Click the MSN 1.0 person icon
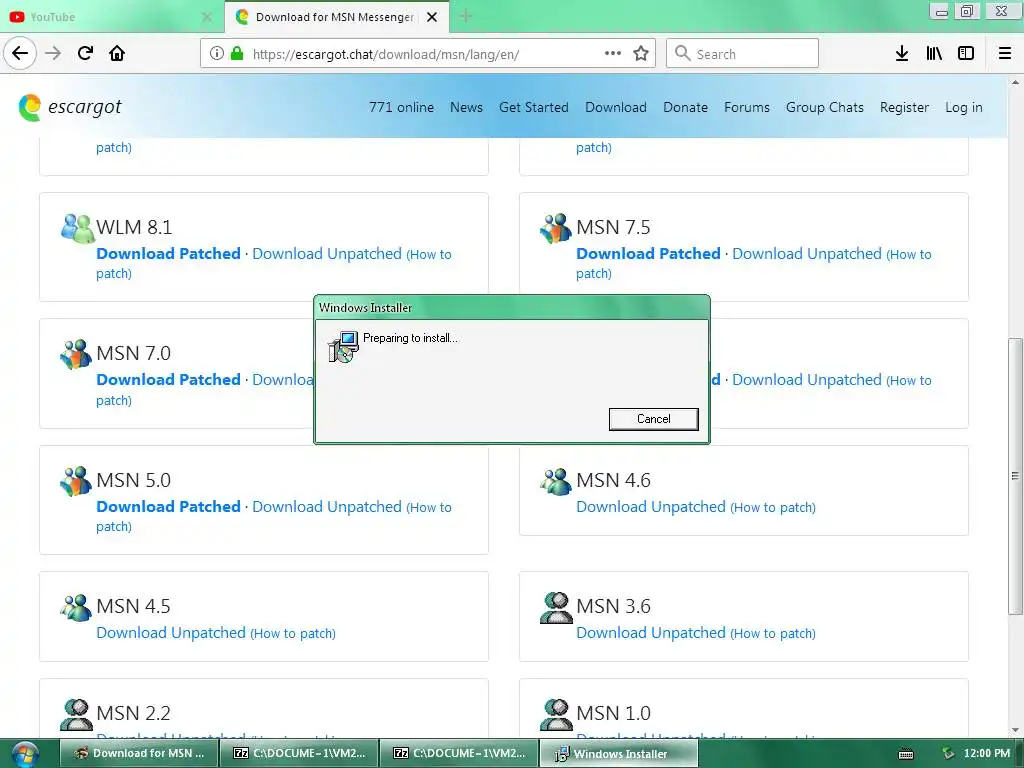The height and width of the screenshot is (768, 1024). click(556, 714)
